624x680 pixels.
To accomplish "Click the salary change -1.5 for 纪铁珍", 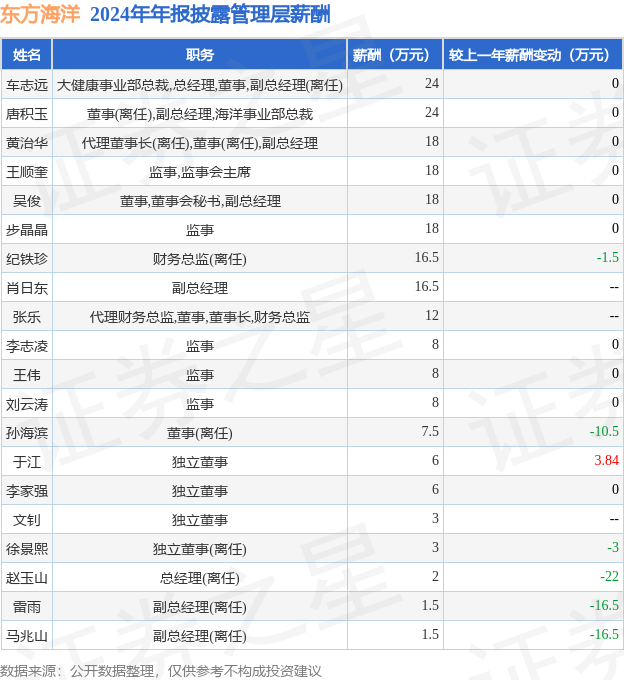I will [x=608, y=257].
